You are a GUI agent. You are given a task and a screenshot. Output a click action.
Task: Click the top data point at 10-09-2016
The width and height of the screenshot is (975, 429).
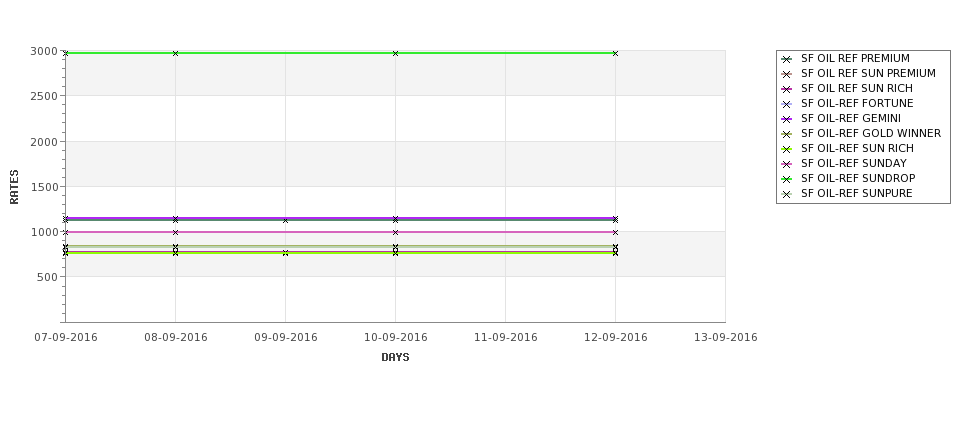pos(395,53)
